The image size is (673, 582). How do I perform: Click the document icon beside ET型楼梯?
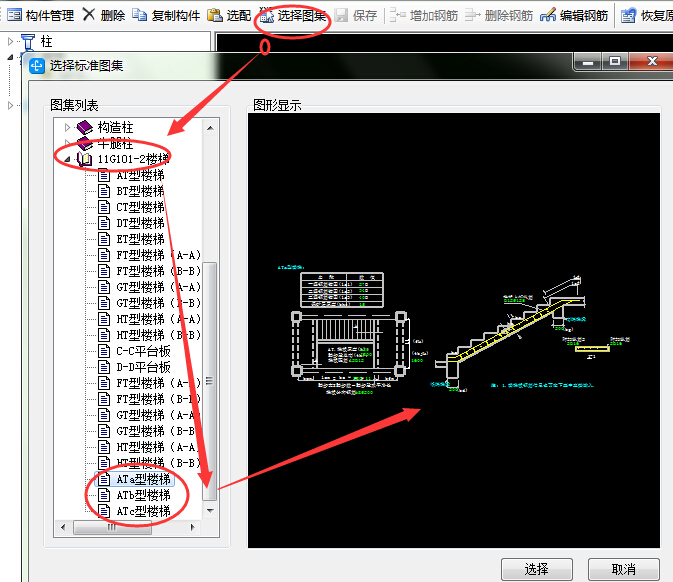coord(103,239)
